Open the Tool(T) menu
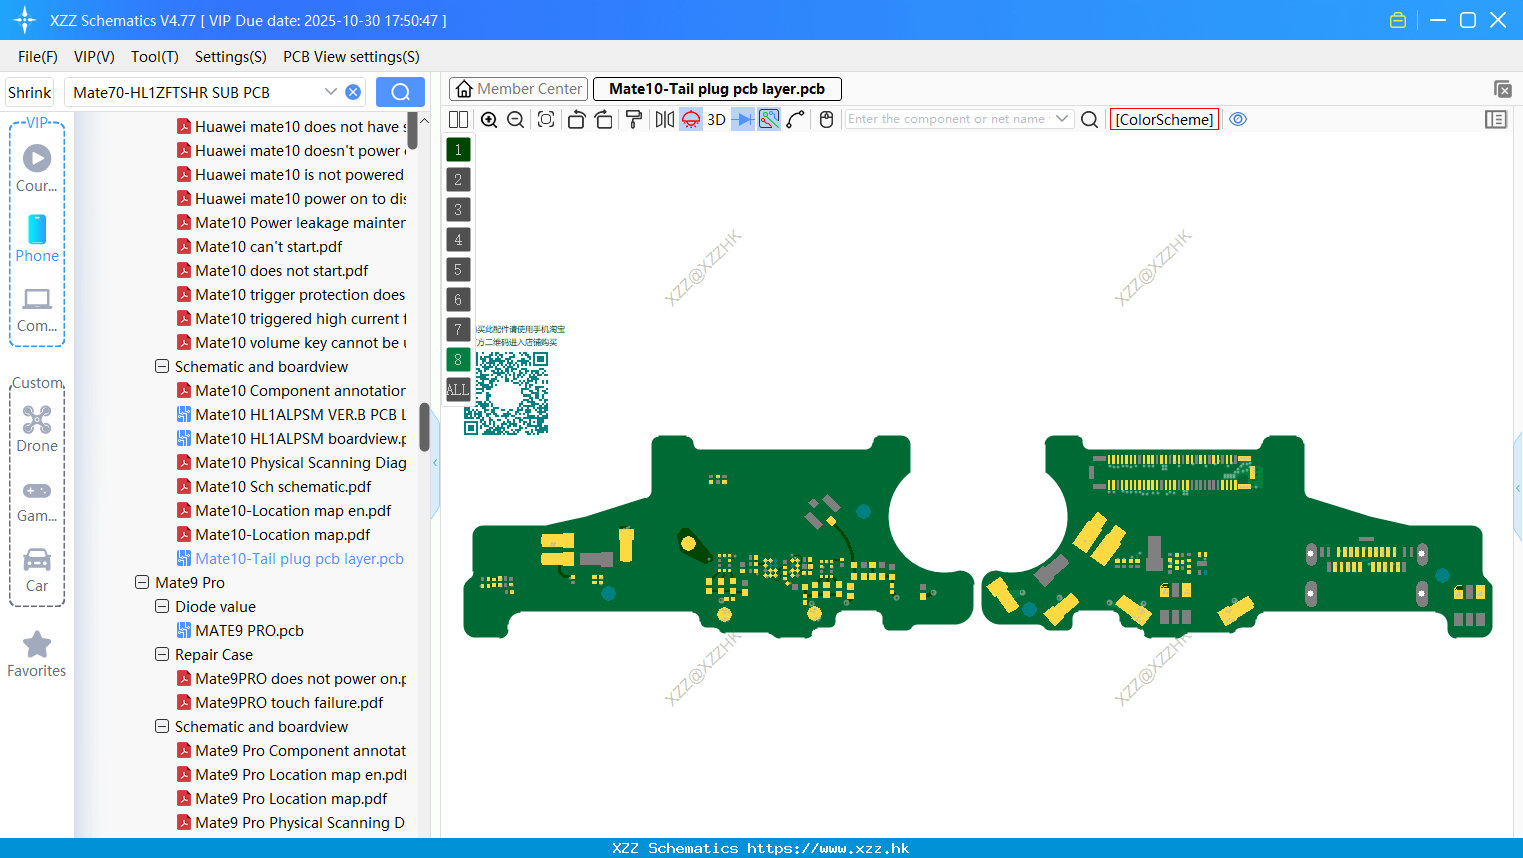Image resolution: width=1523 pixels, height=858 pixels. (x=155, y=57)
